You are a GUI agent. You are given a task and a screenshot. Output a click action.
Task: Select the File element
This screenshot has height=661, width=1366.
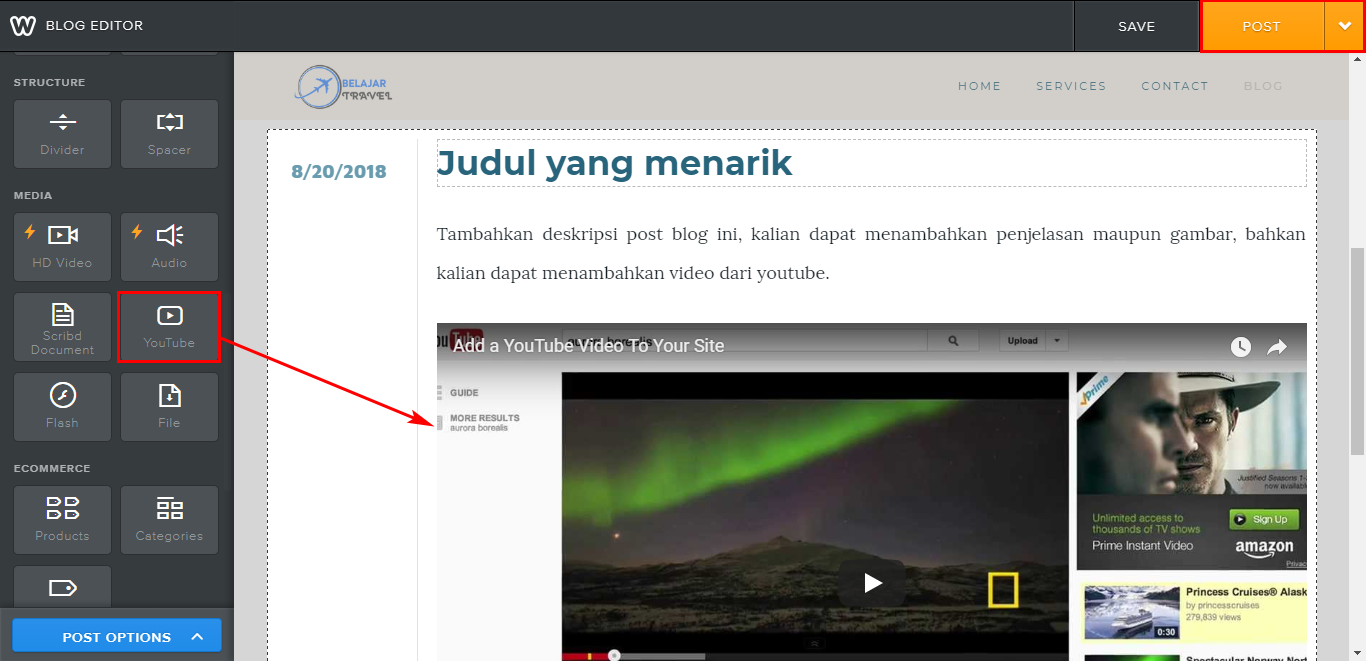(x=169, y=407)
